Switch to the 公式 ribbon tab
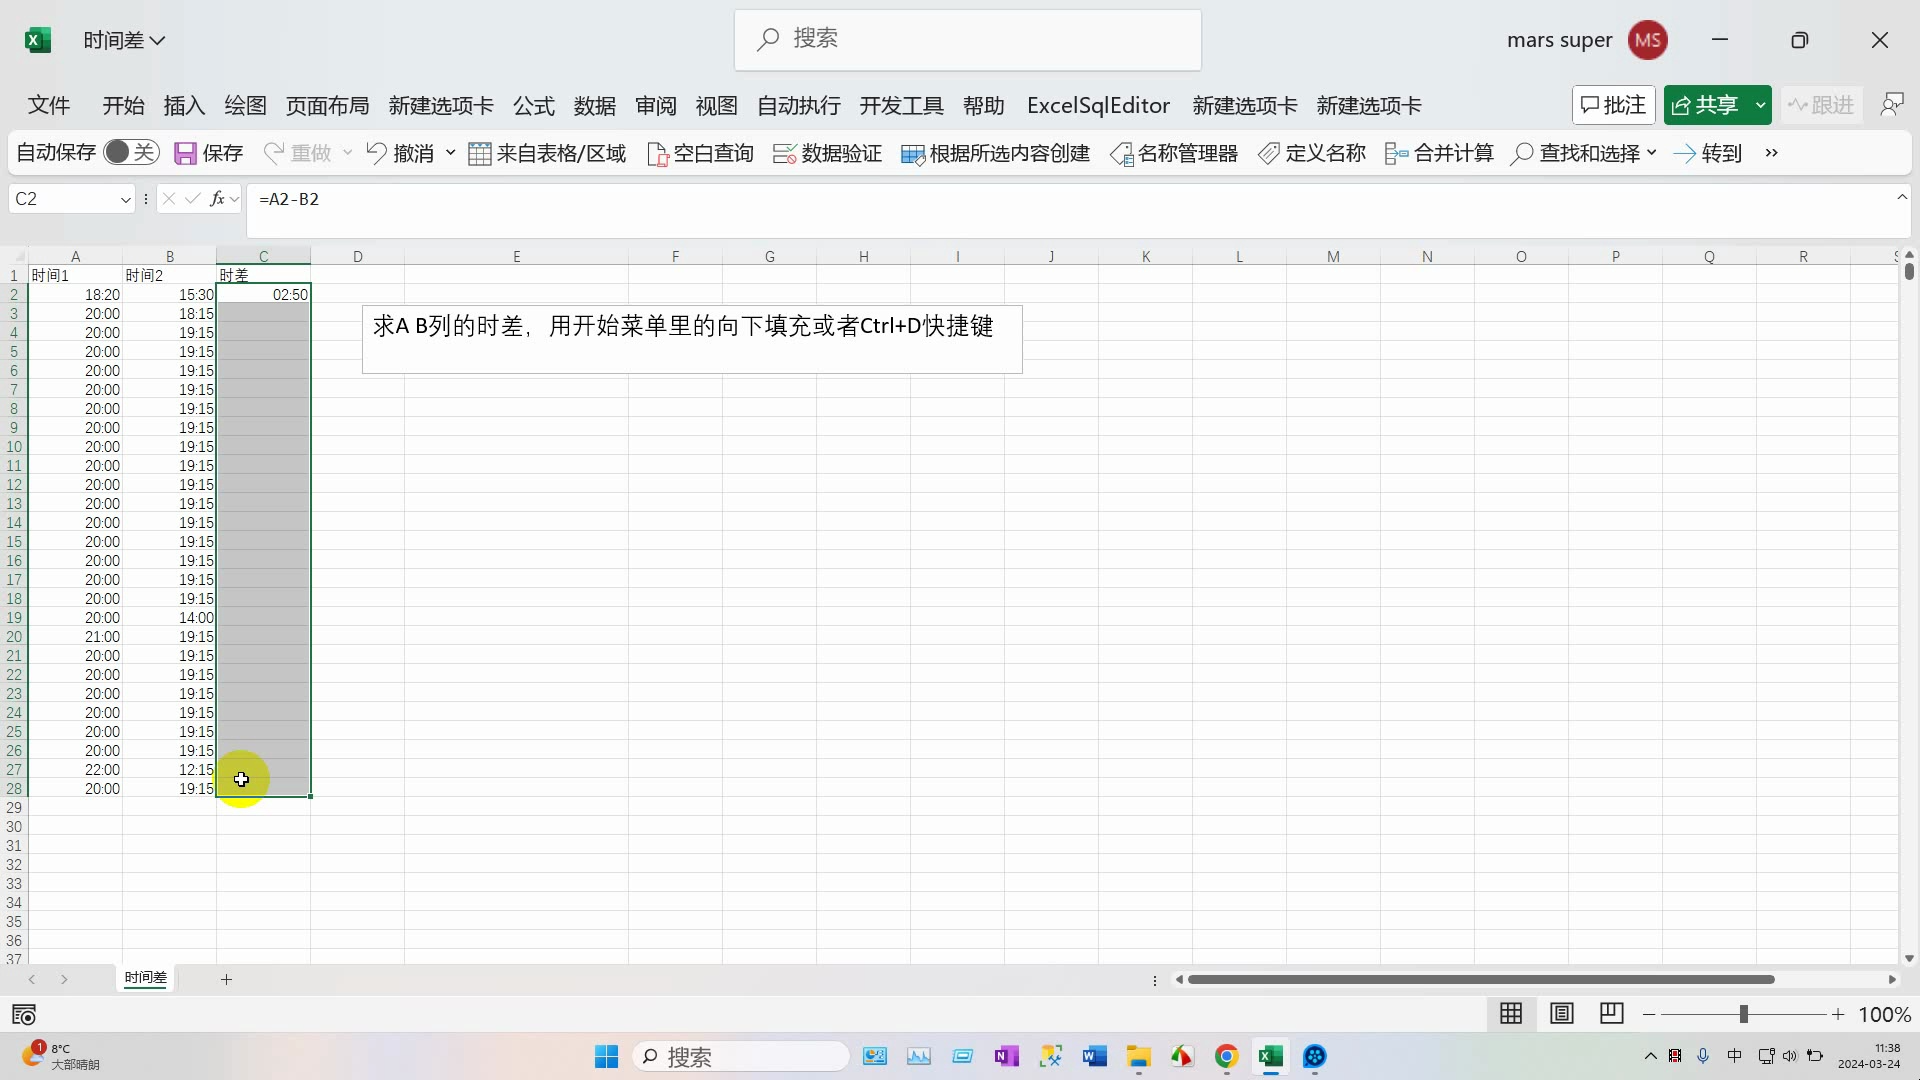Image resolution: width=1920 pixels, height=1080 pixels. tap(533, 105)
